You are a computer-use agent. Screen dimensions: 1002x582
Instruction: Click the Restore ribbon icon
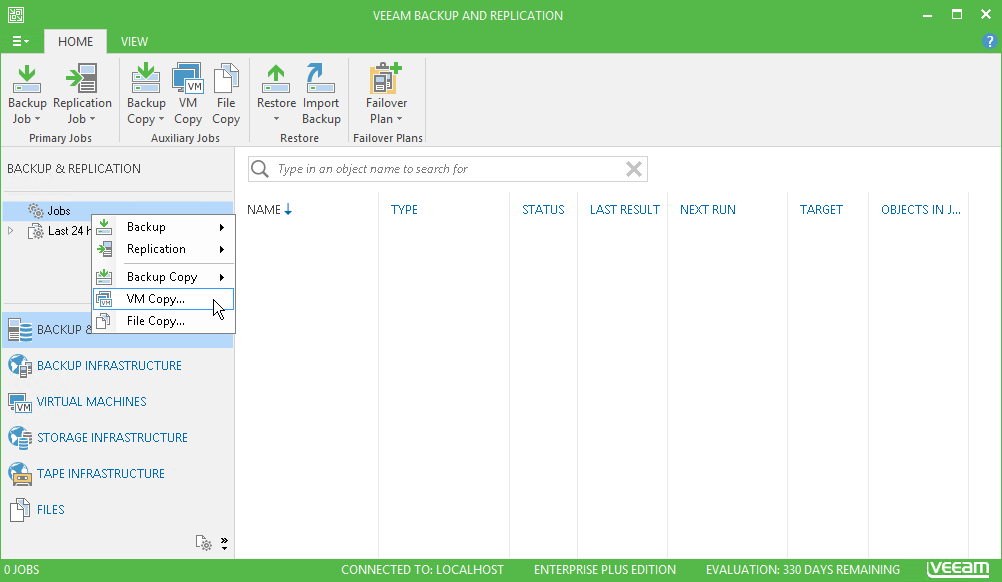(276, 79)
